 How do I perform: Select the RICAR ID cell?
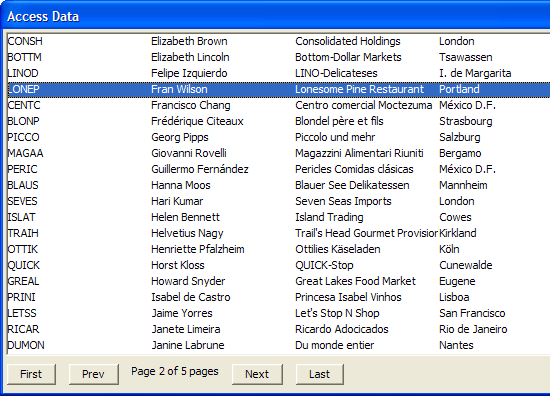pos(24,329)
